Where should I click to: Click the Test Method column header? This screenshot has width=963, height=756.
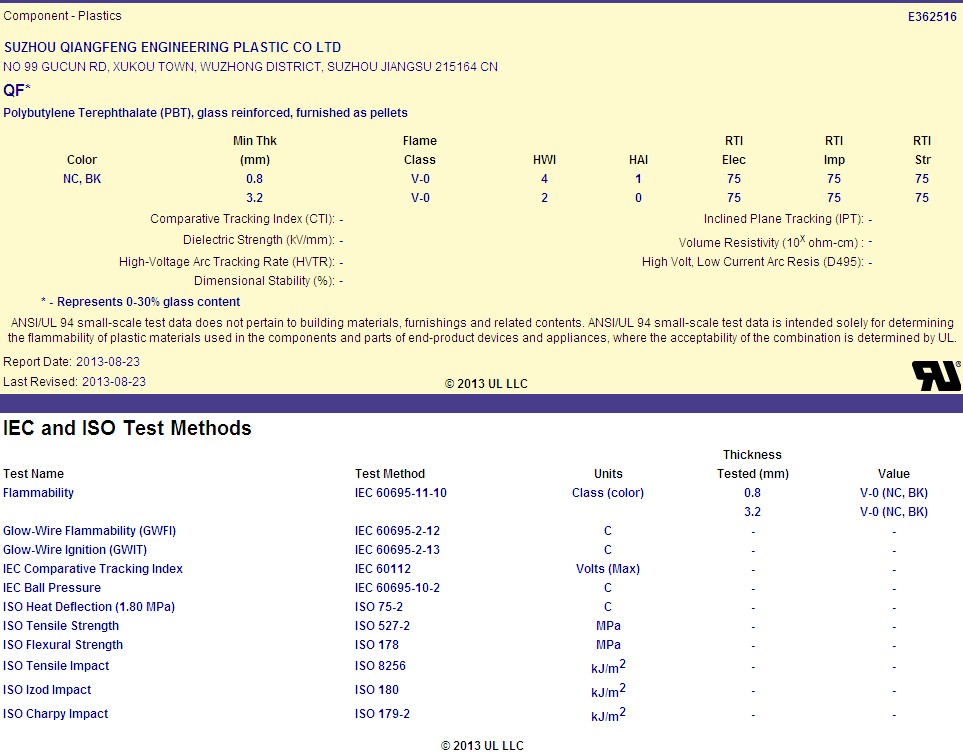(389, 473)
